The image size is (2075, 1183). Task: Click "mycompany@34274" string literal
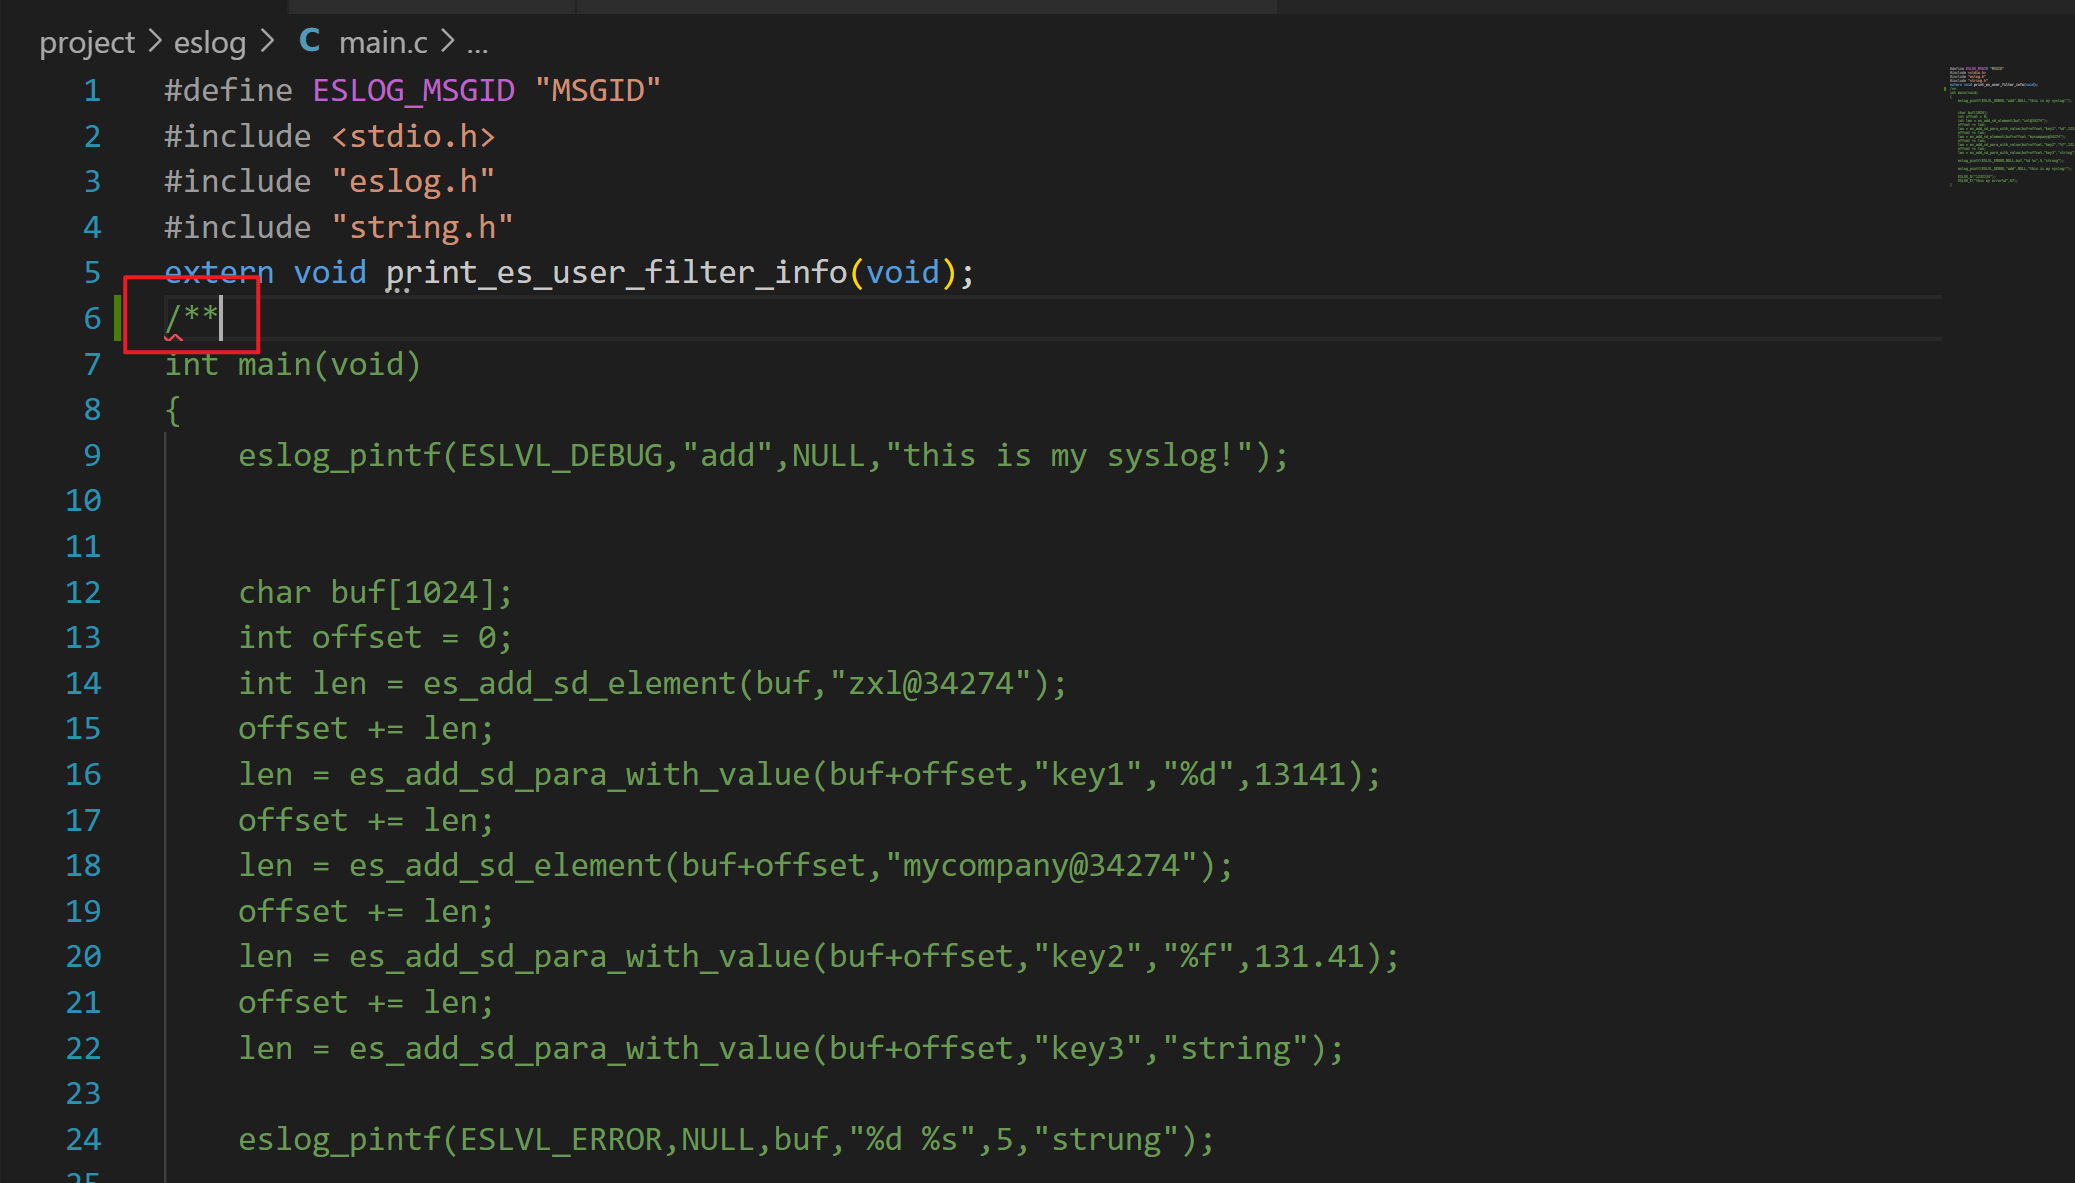(x=1041, y=866)
